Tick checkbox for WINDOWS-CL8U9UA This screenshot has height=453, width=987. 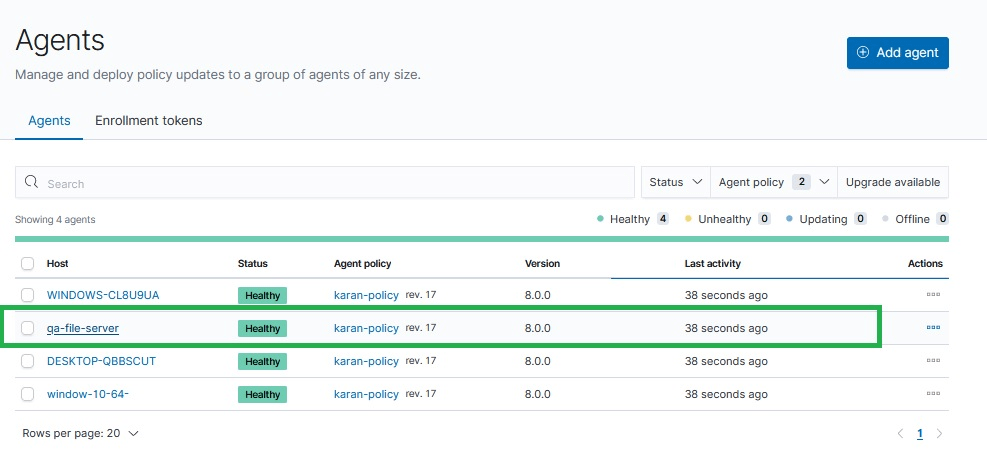tap(27, 294)
